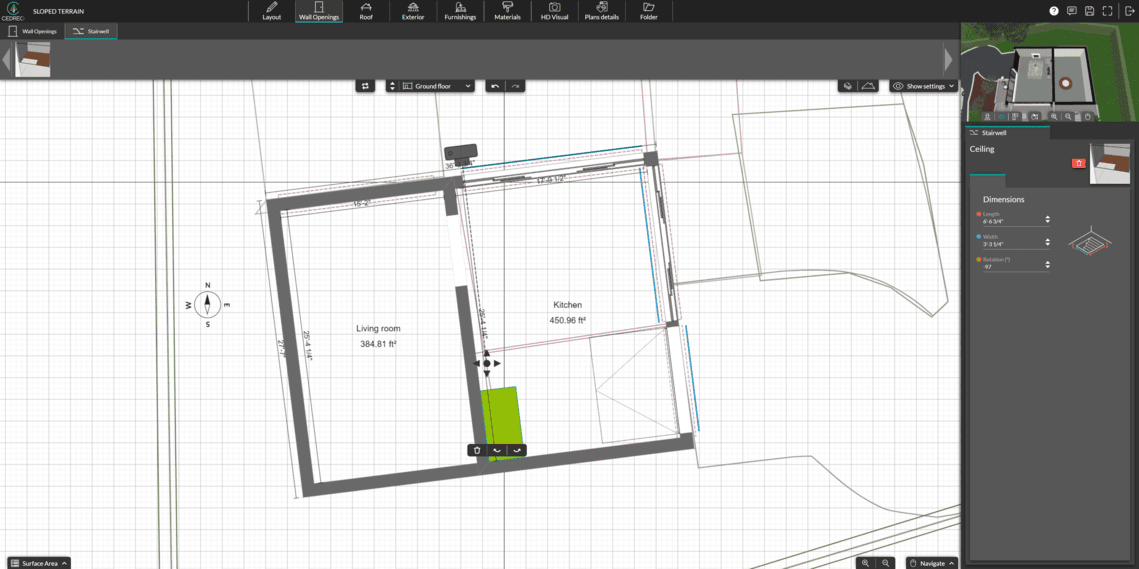This screenshot has height=569, width=1139.
Task: Open the Furnishings section
Action: [460, 11]
